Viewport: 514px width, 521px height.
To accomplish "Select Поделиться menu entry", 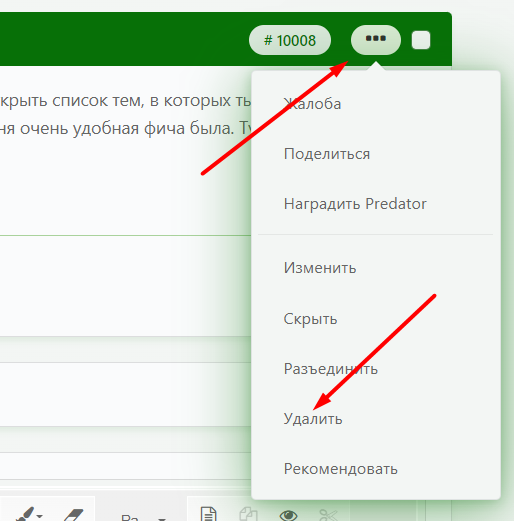I will pyautogui.click(x=327, y=154).
